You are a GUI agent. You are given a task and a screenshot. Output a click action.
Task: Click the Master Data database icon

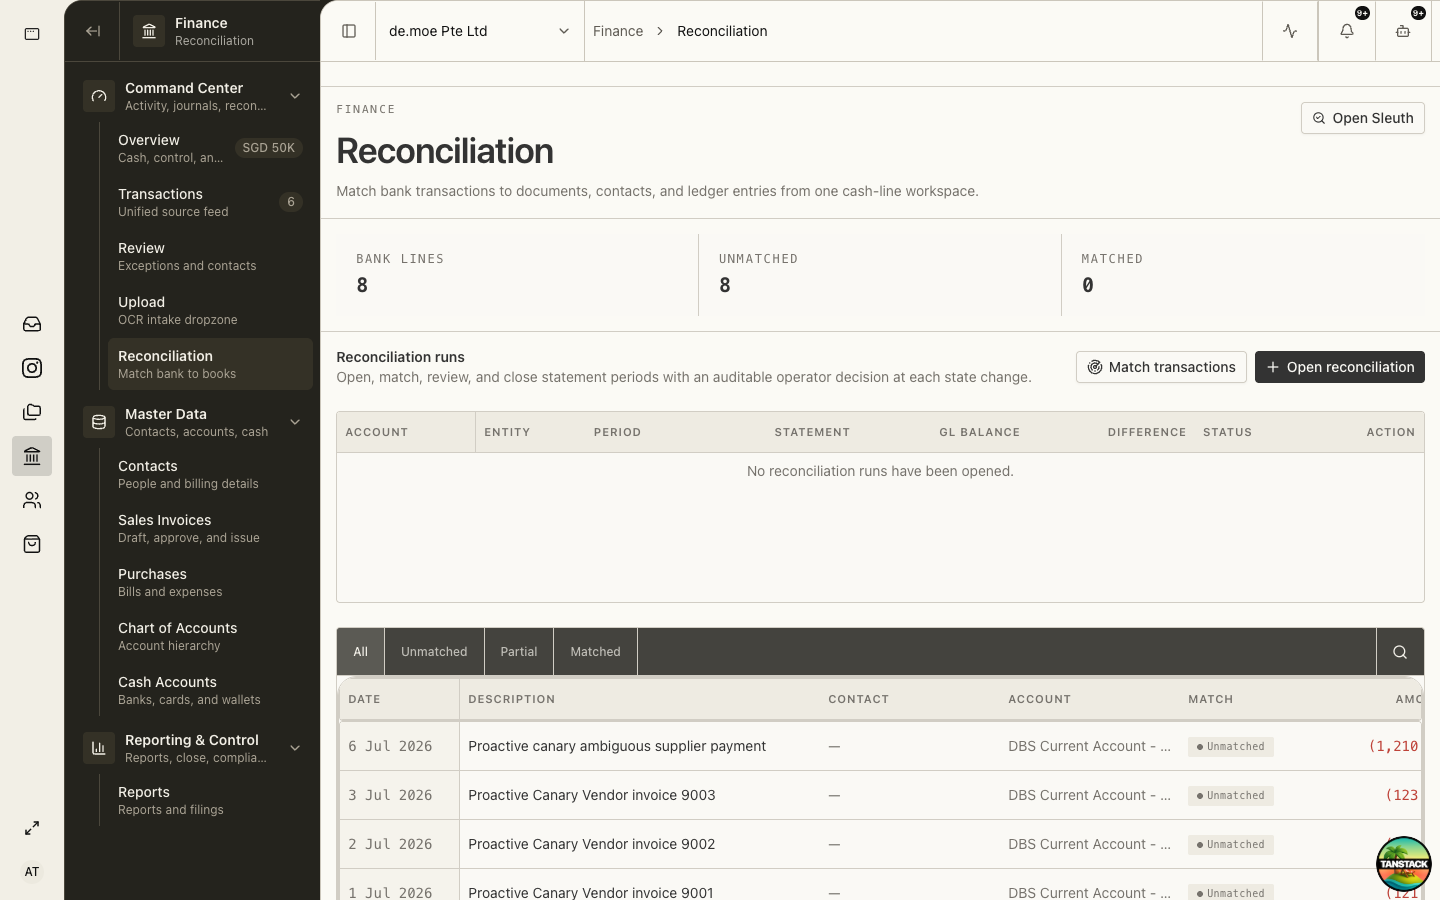click(99, 422)
